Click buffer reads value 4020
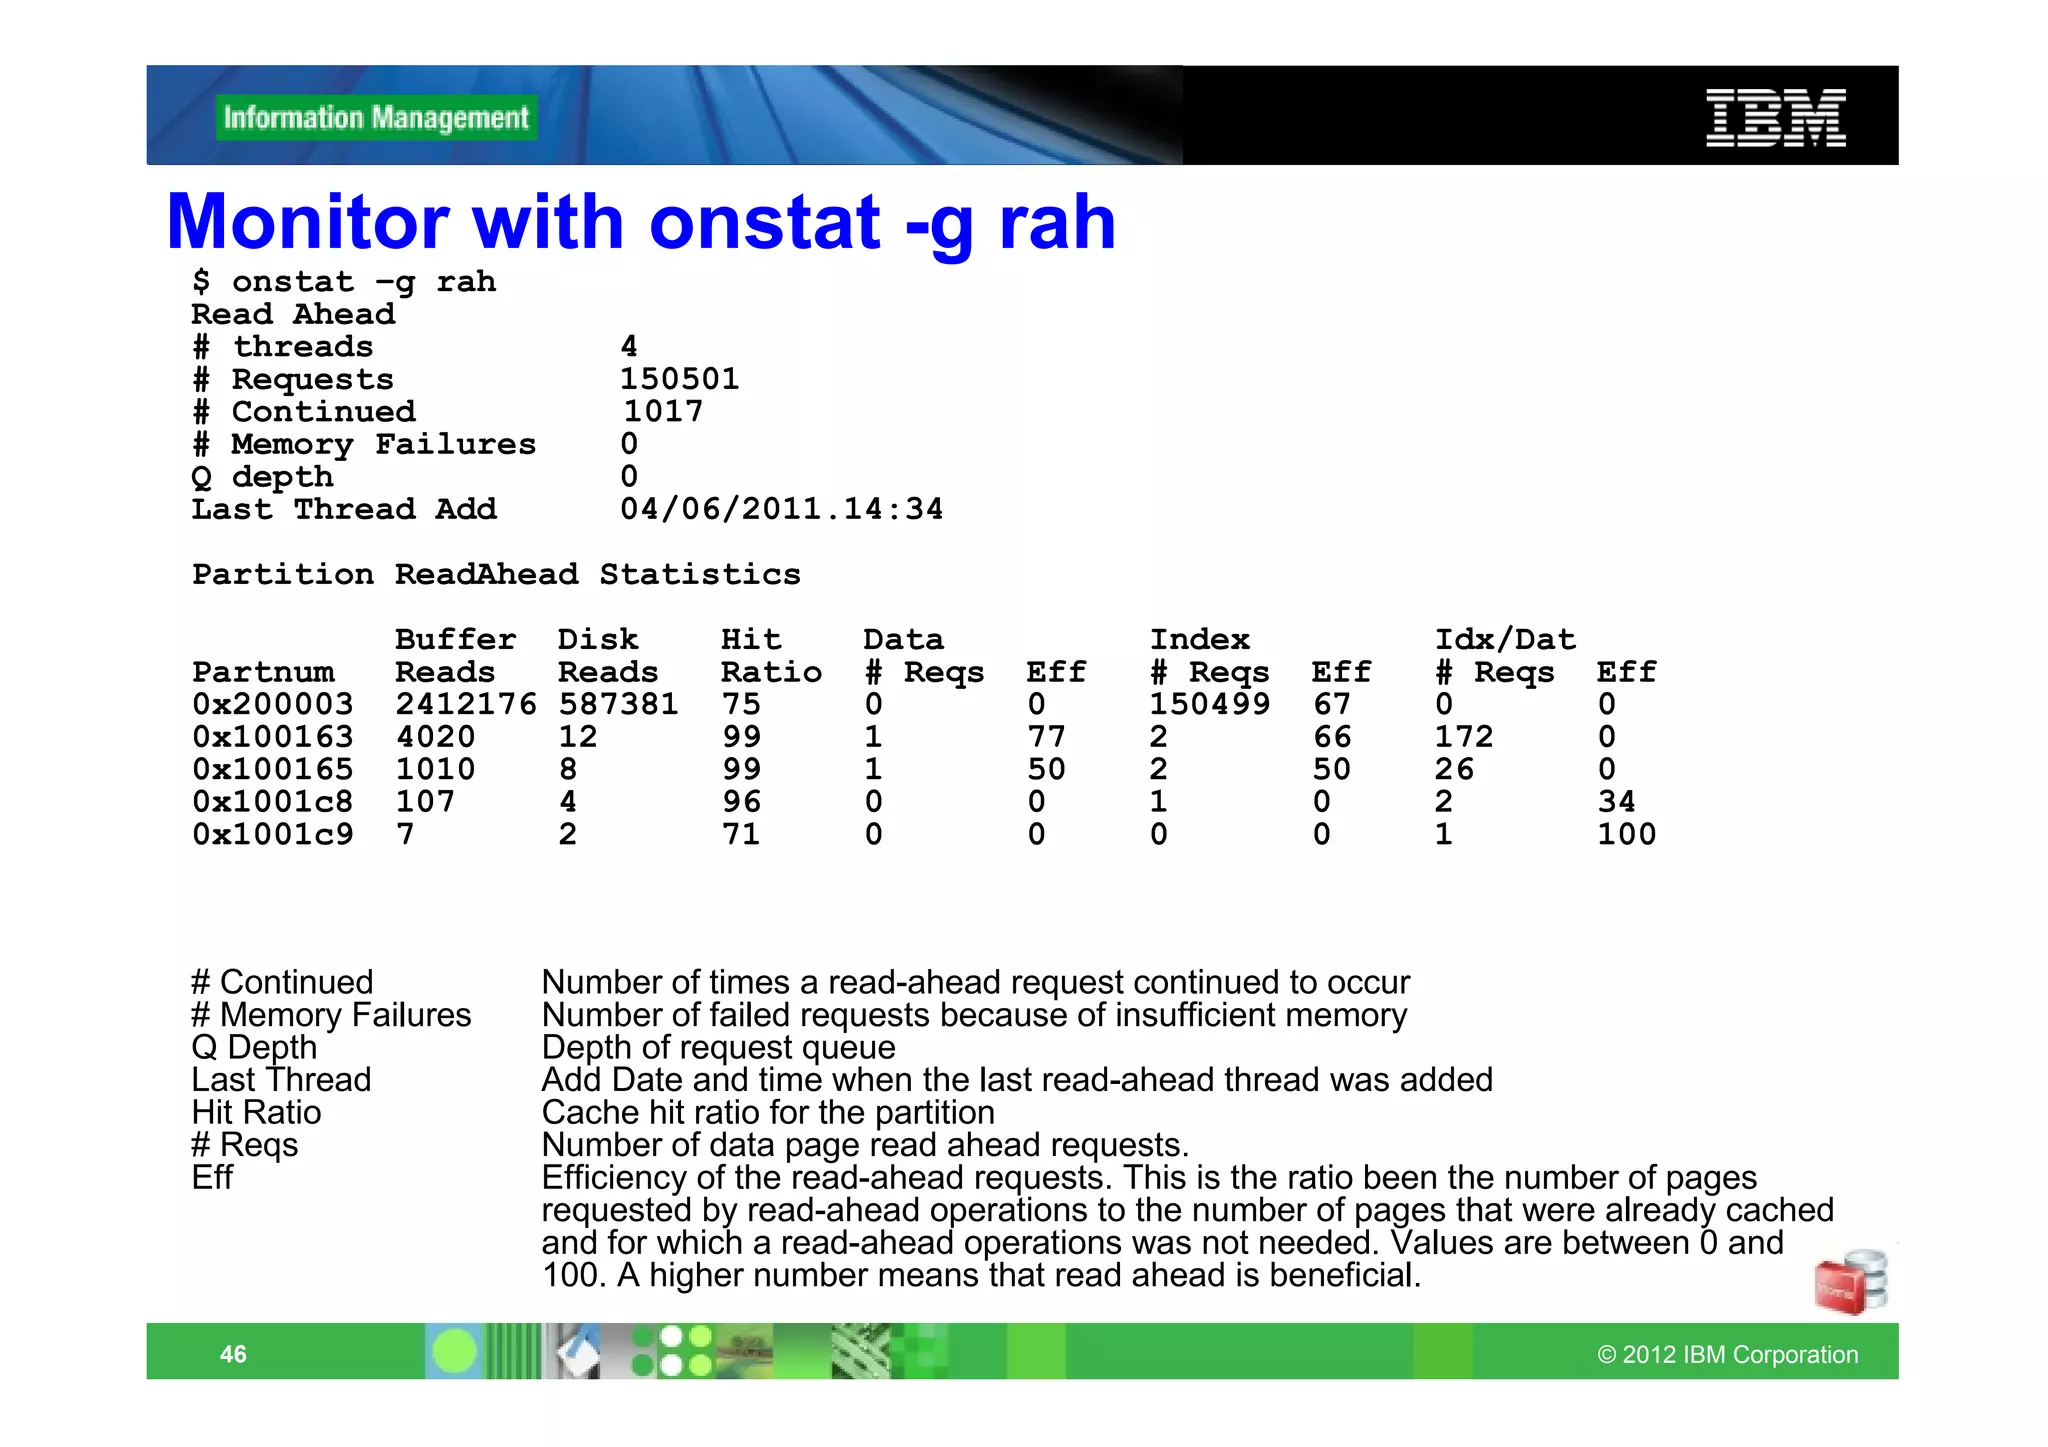This screenshot has width=2048, height=1447. 435,737
